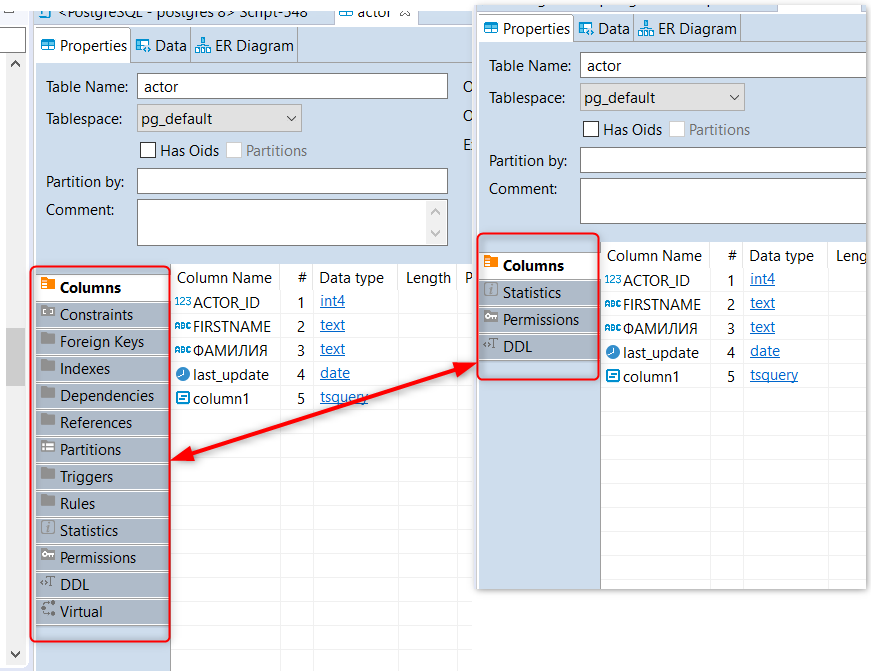871x671 pixels.
Task: Click inside the Table Name field
Action: (291, 86)
